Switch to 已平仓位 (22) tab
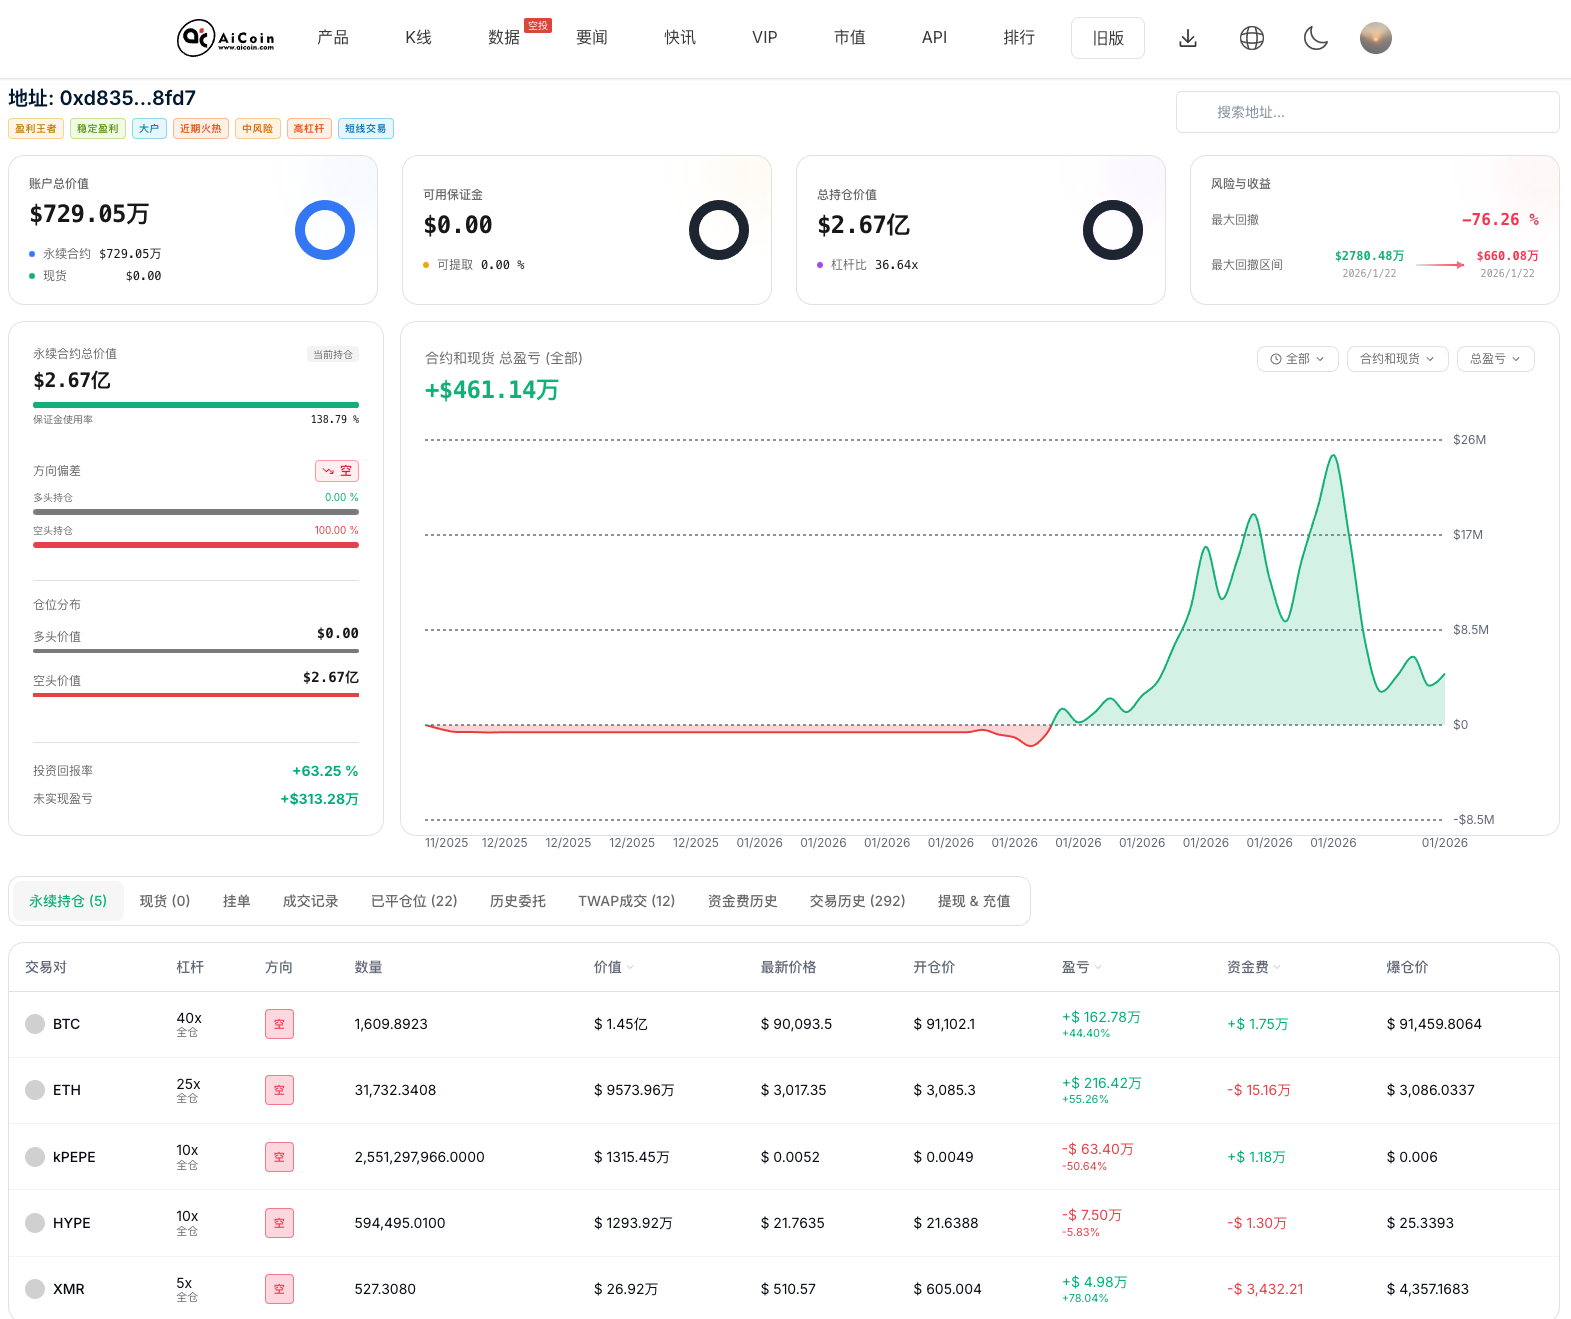 pyautogui.click(x=414, y=901)
